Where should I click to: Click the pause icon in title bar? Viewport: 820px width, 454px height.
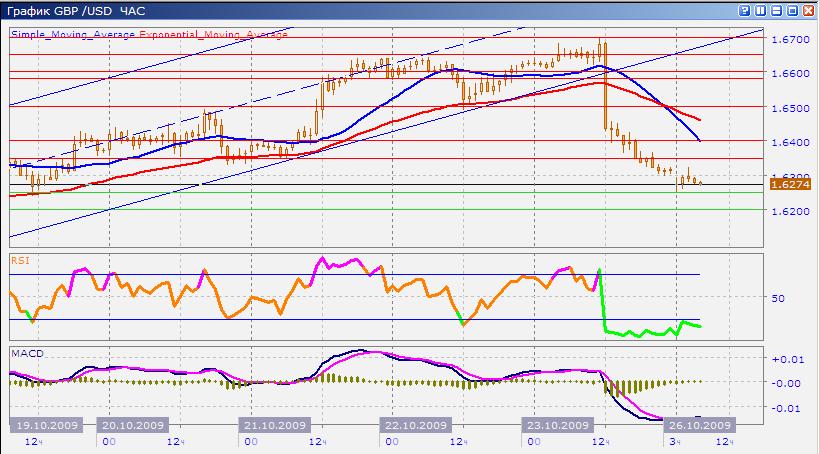point(760,10)
